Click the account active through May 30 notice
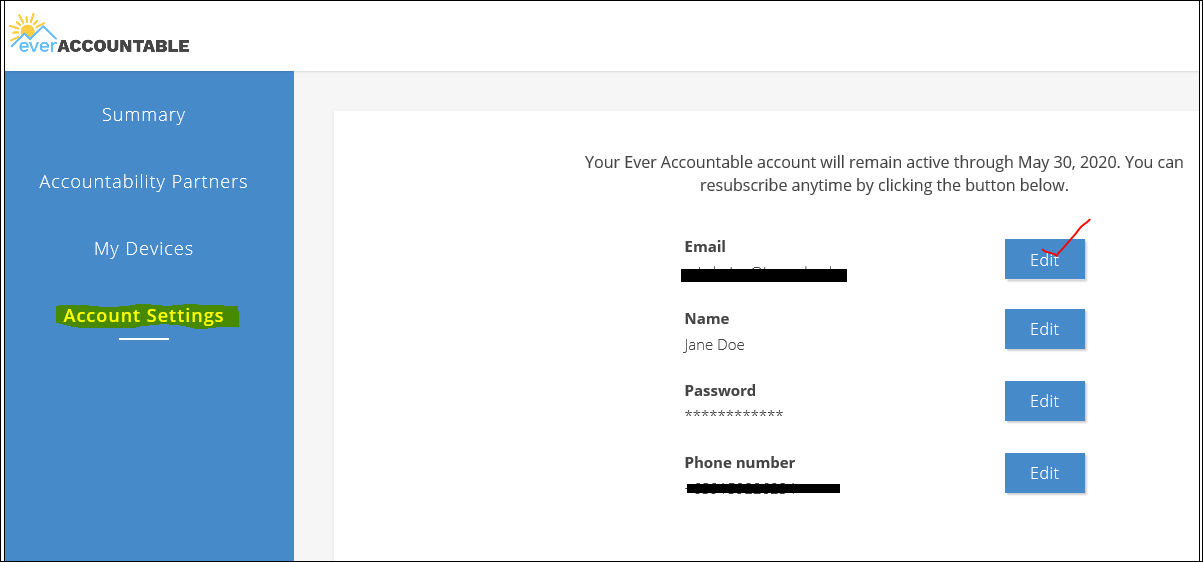This screenshot has width=1203, height=562. [884, 174]
